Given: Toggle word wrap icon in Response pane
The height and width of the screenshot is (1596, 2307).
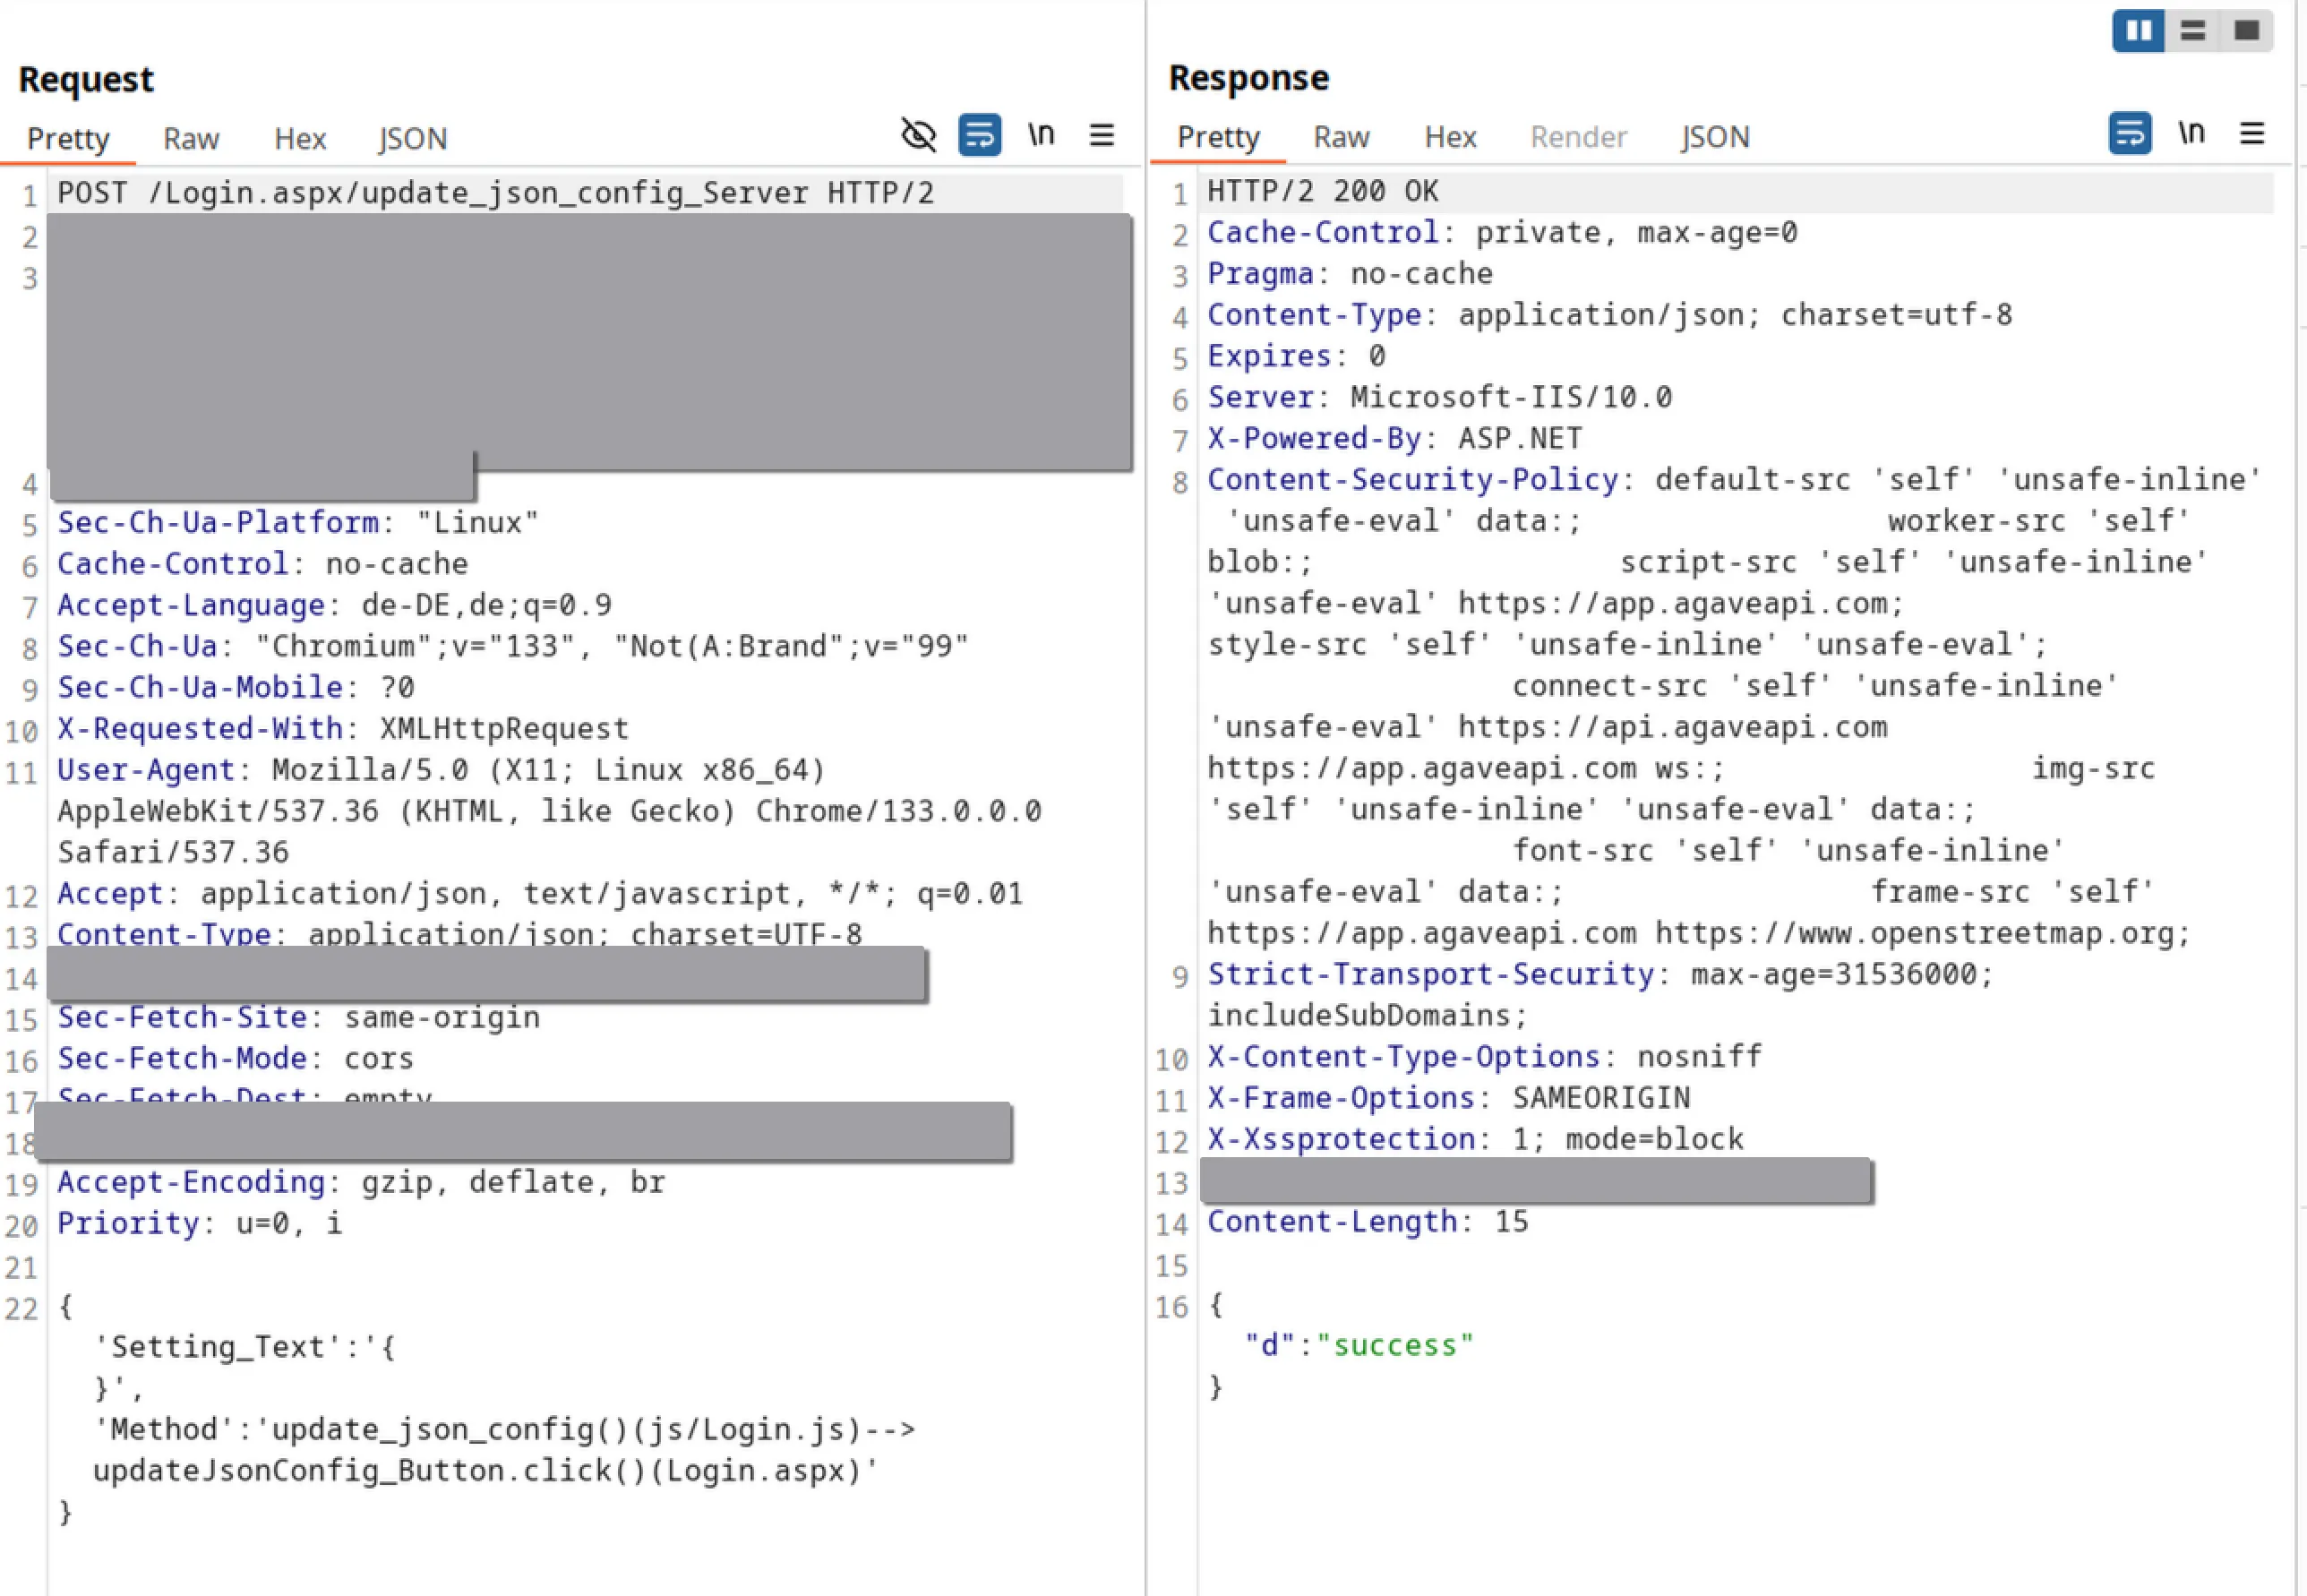Looking at the screenshot, I should pos(2129,133).
